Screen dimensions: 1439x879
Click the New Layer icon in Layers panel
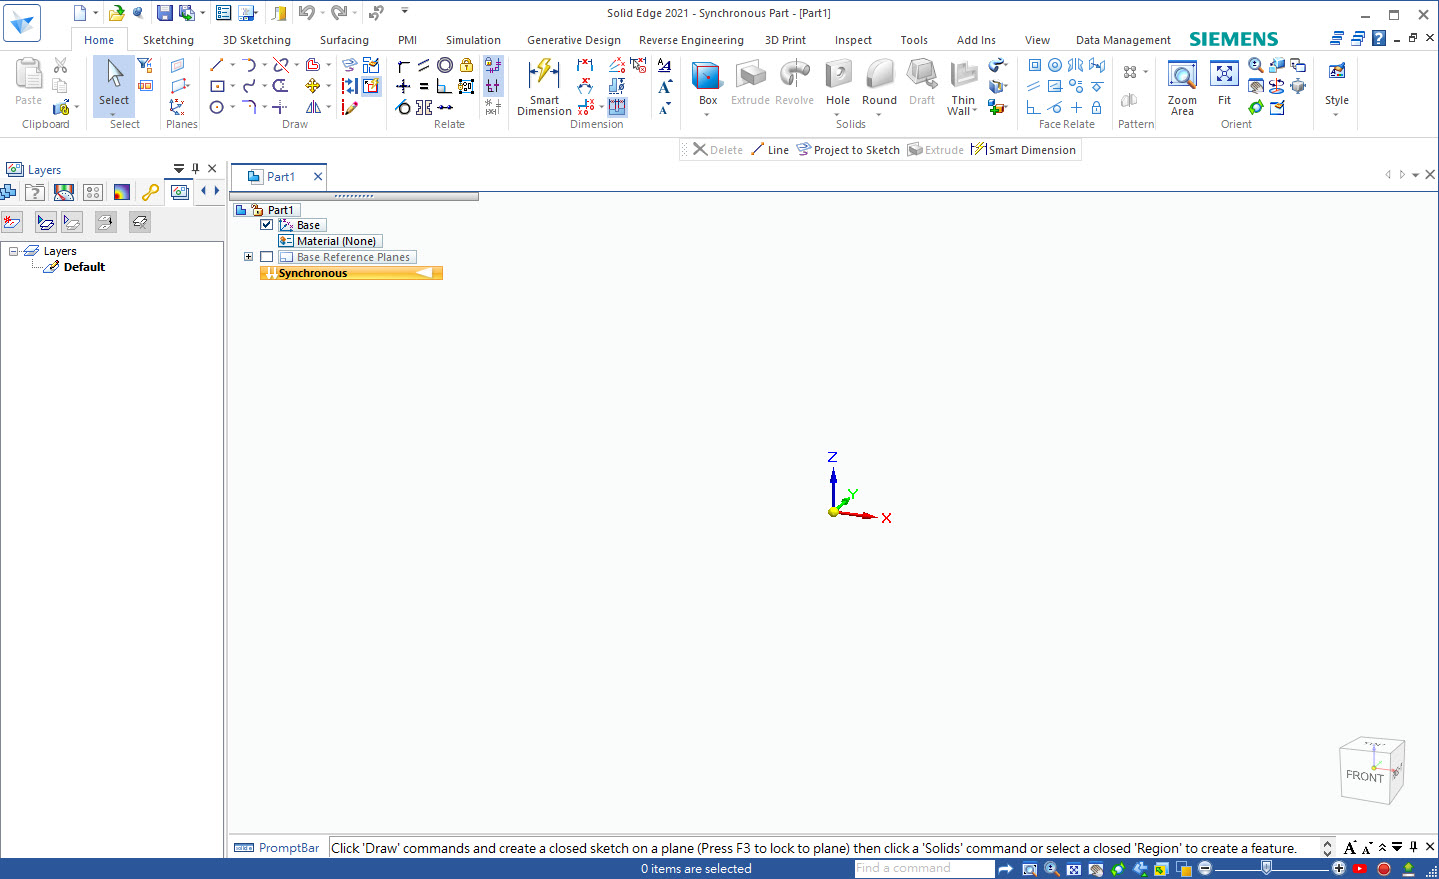click(x=12, y=222)
